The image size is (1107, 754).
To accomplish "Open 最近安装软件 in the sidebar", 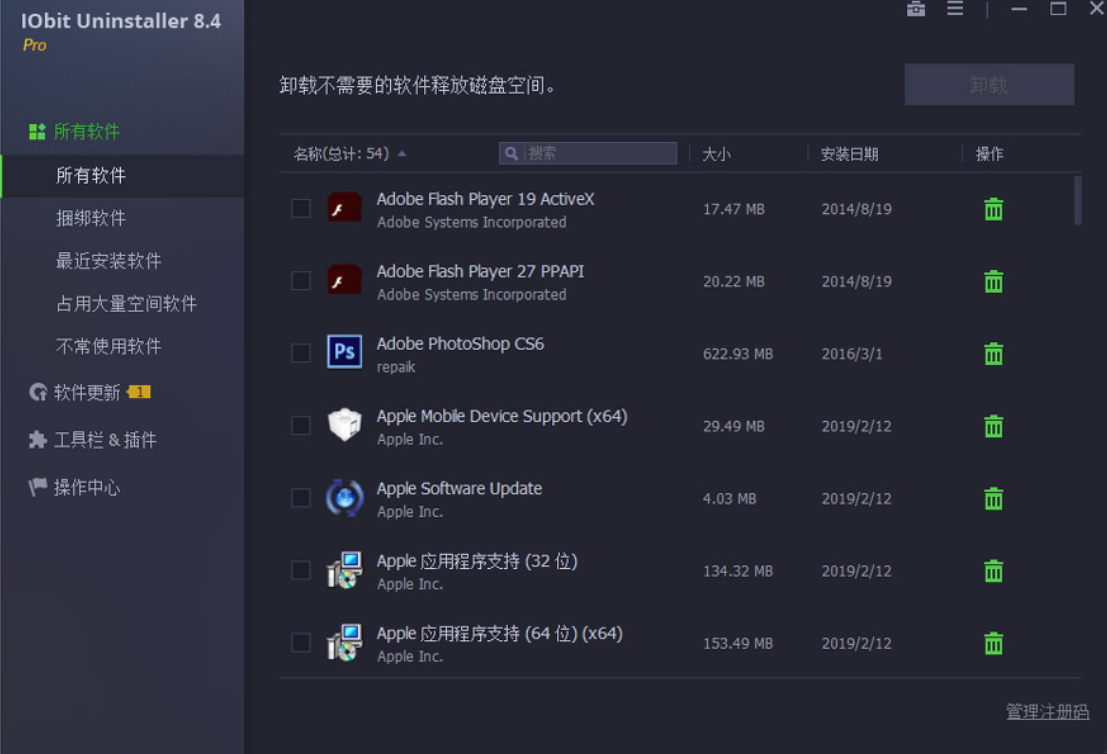I will [x=109, y=261].
